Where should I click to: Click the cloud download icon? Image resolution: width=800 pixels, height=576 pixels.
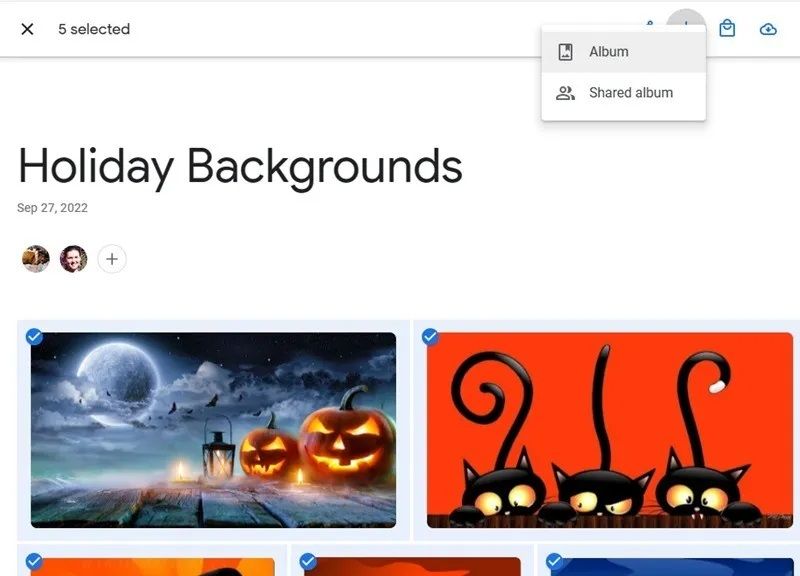768,29
